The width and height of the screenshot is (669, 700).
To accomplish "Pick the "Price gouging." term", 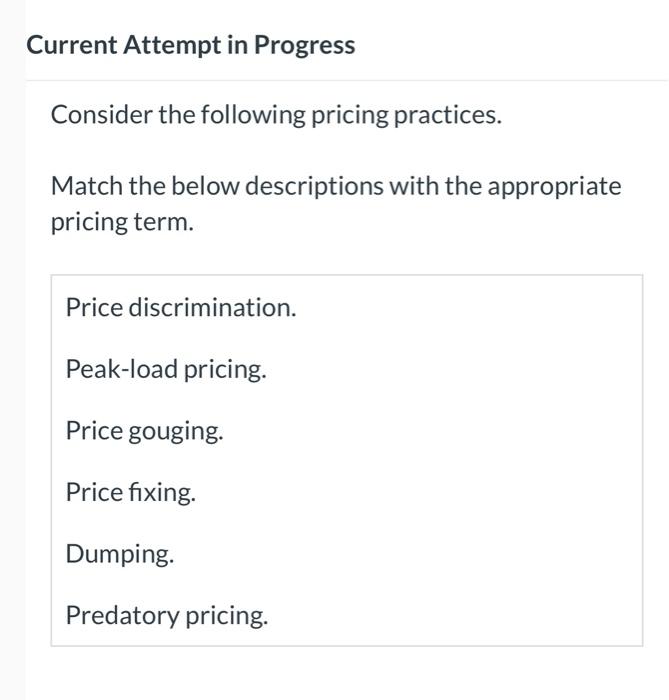I will click(x=145, y=431).
